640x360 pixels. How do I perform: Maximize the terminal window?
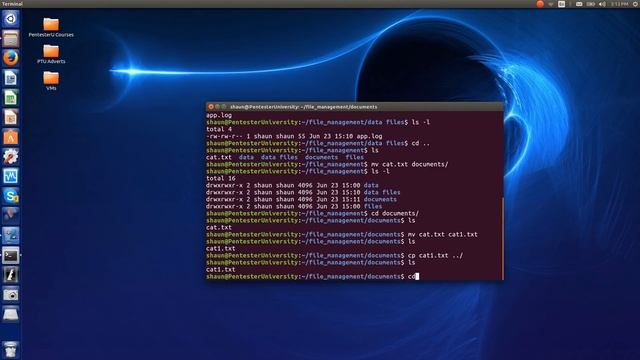(x=224, y=107)
